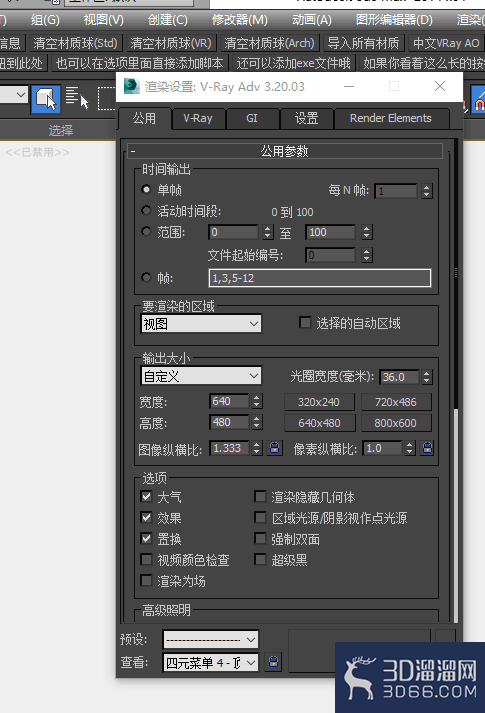
Task: Click the 中文VRay AO toolbar button
Action: [445, 43]
